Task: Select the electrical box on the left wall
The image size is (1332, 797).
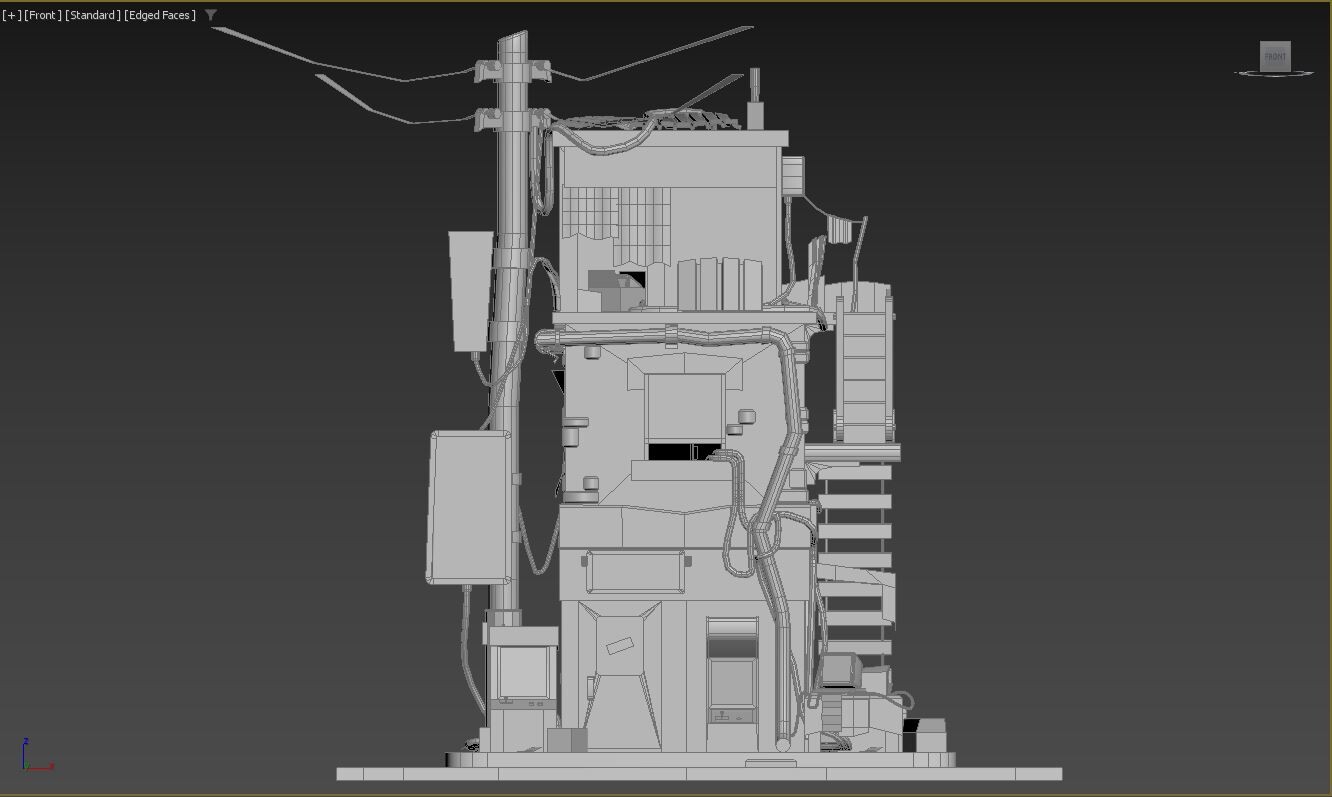Action: (470, 510)
